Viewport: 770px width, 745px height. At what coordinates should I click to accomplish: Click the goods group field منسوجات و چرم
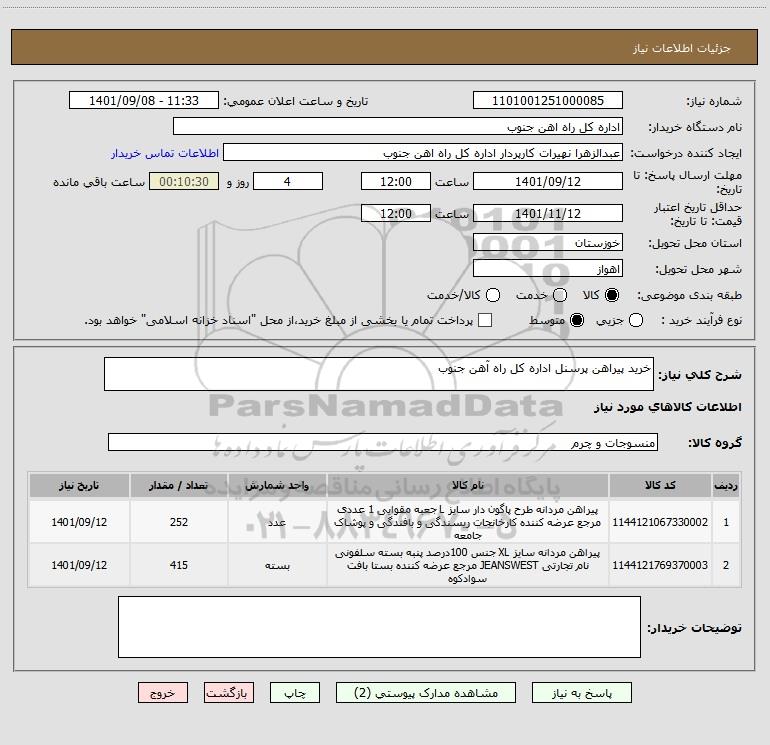point(383,442)
